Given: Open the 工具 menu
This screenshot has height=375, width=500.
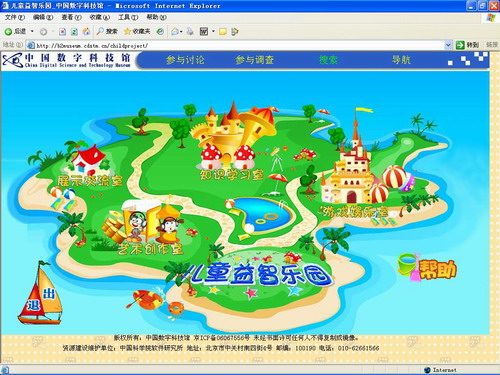Looking at the screenshot, I should 128,17.
